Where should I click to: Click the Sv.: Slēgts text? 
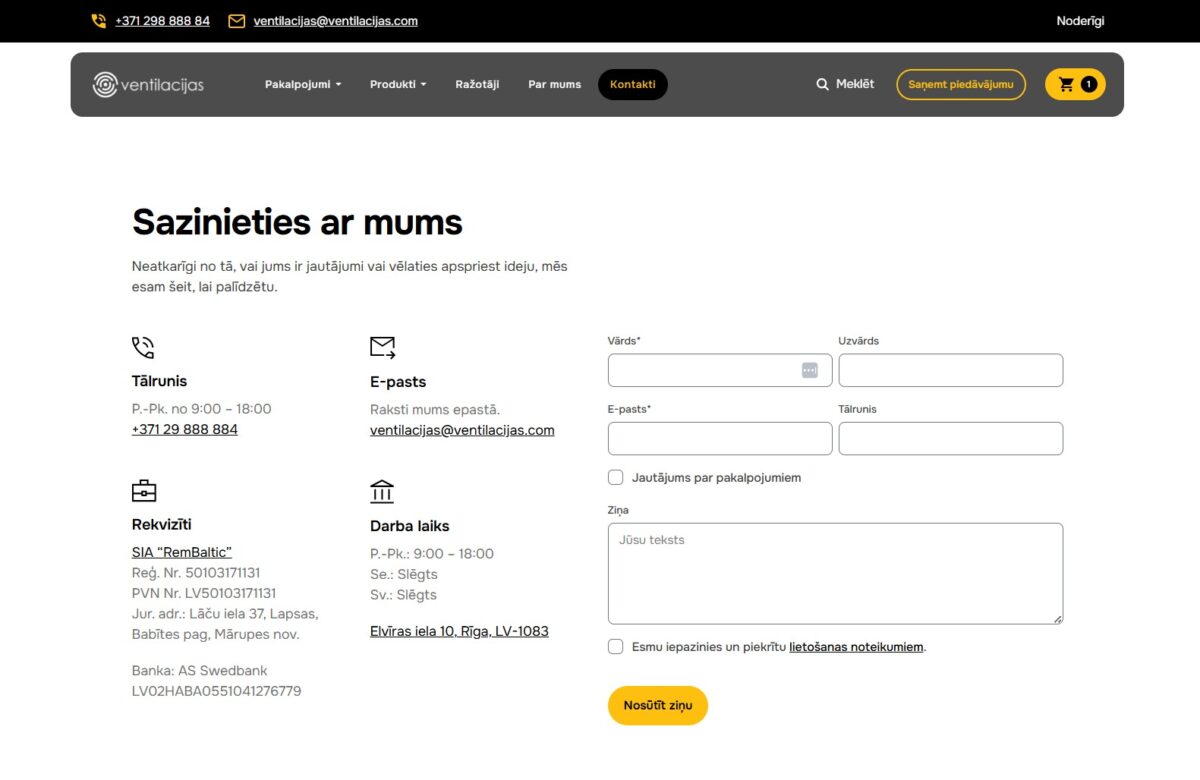click(x=404, y=595)
